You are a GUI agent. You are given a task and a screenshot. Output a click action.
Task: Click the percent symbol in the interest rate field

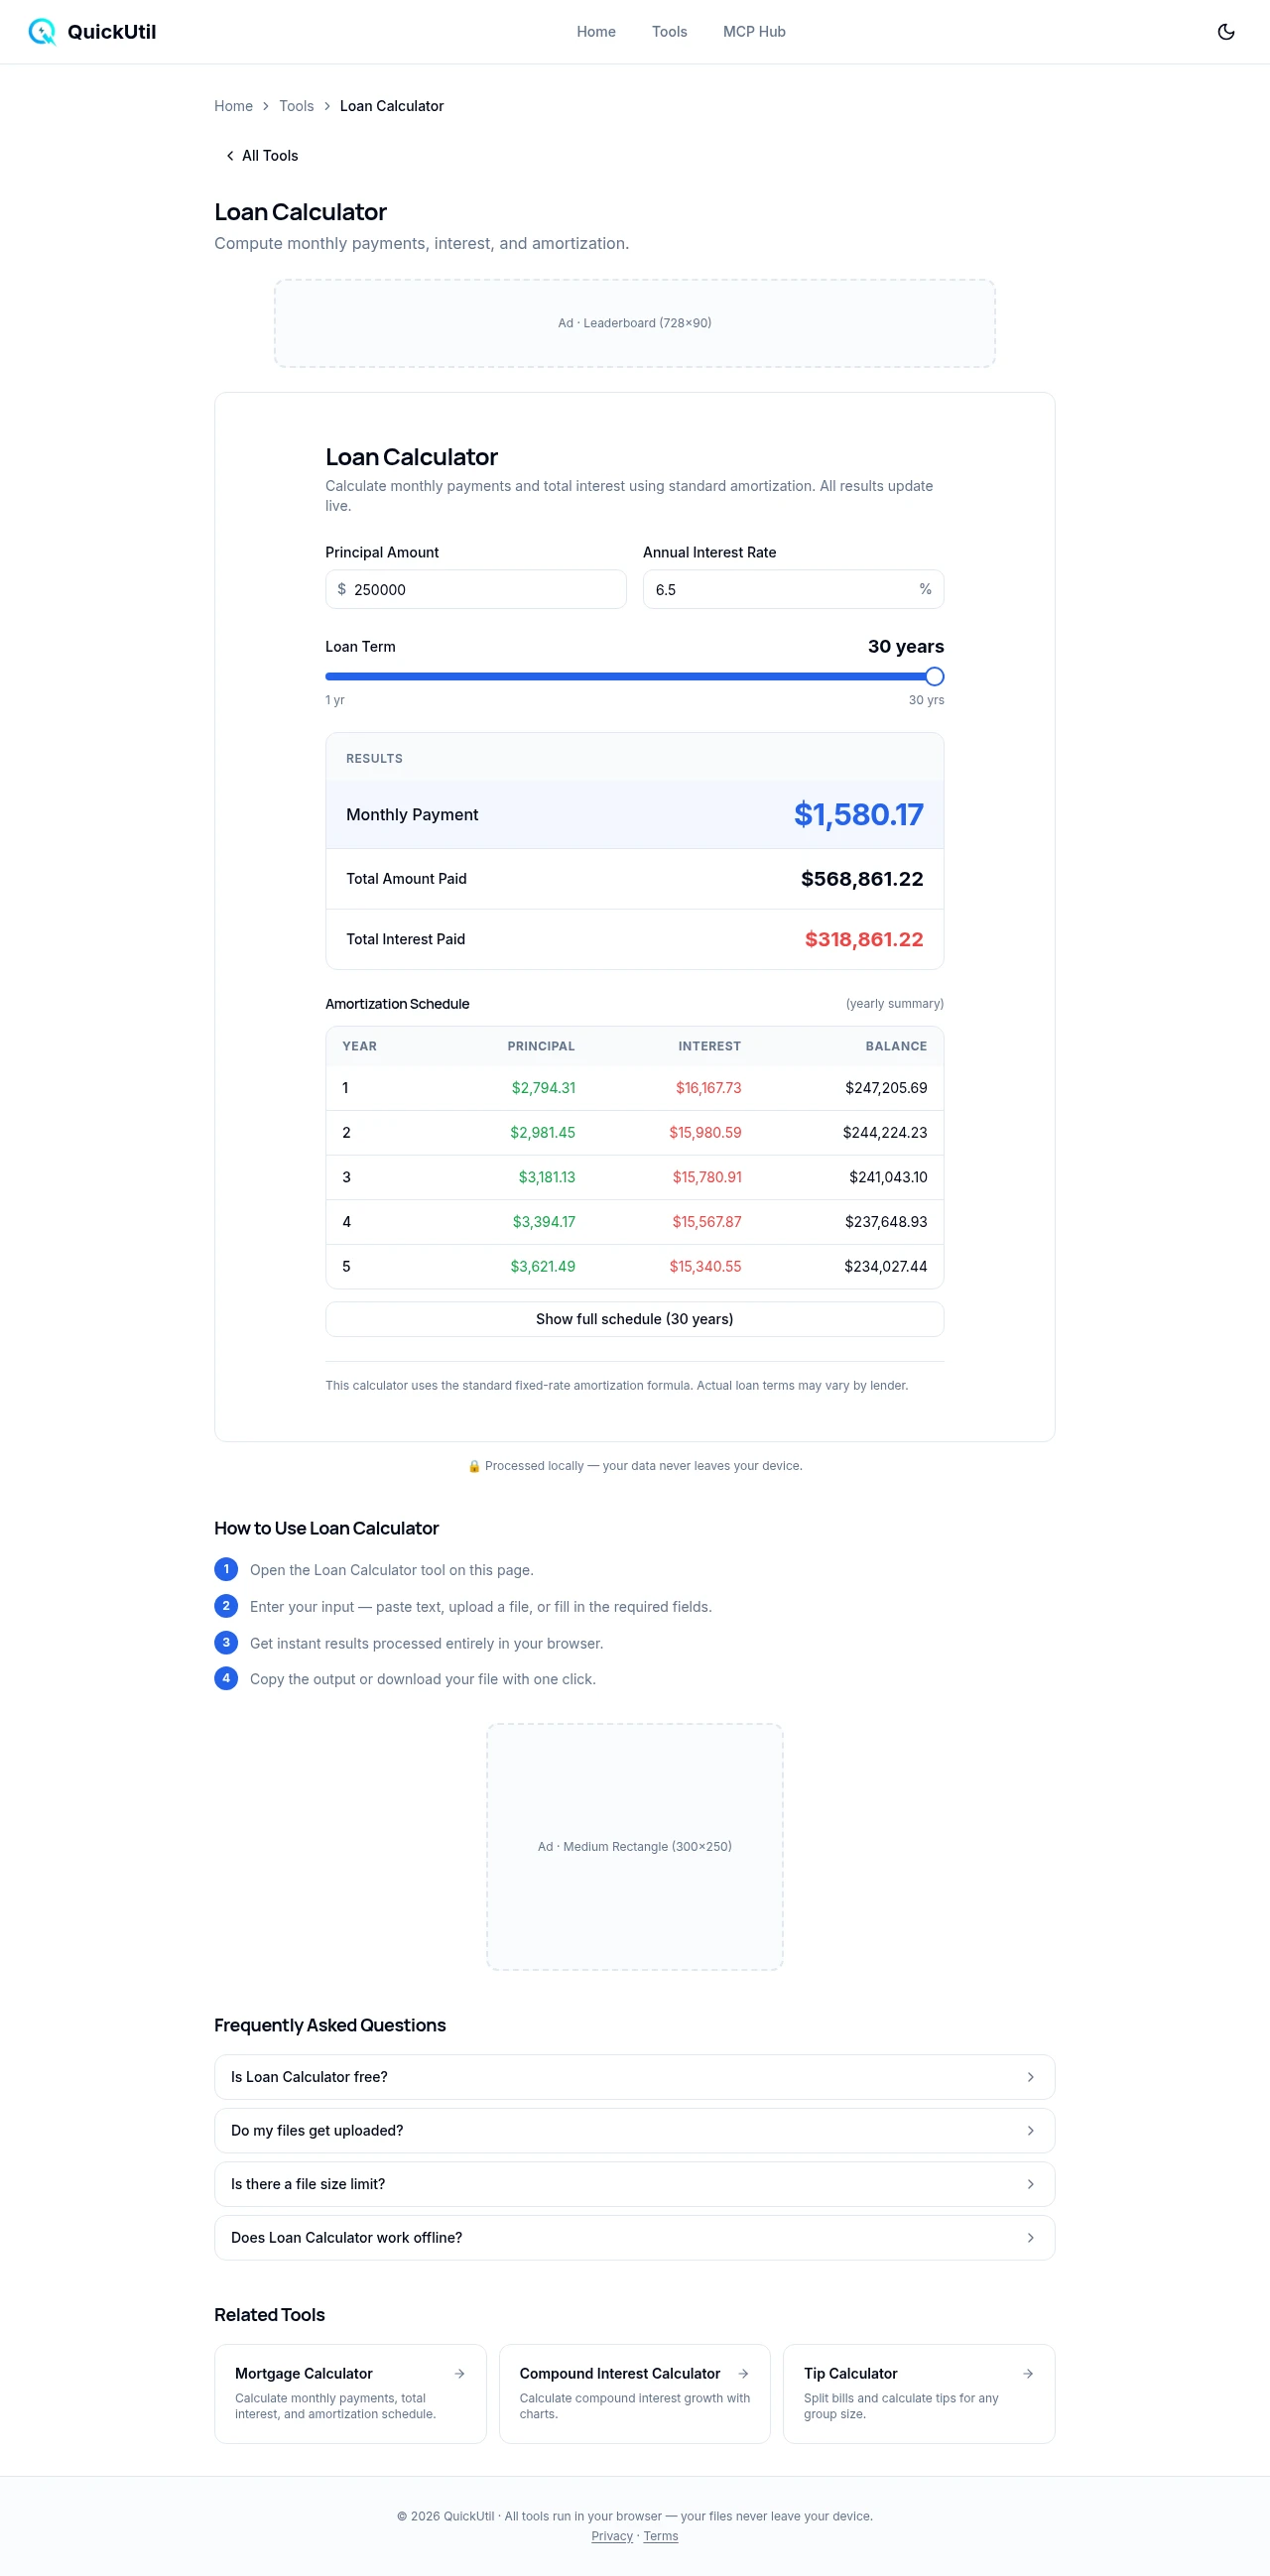tap(925, 589)
